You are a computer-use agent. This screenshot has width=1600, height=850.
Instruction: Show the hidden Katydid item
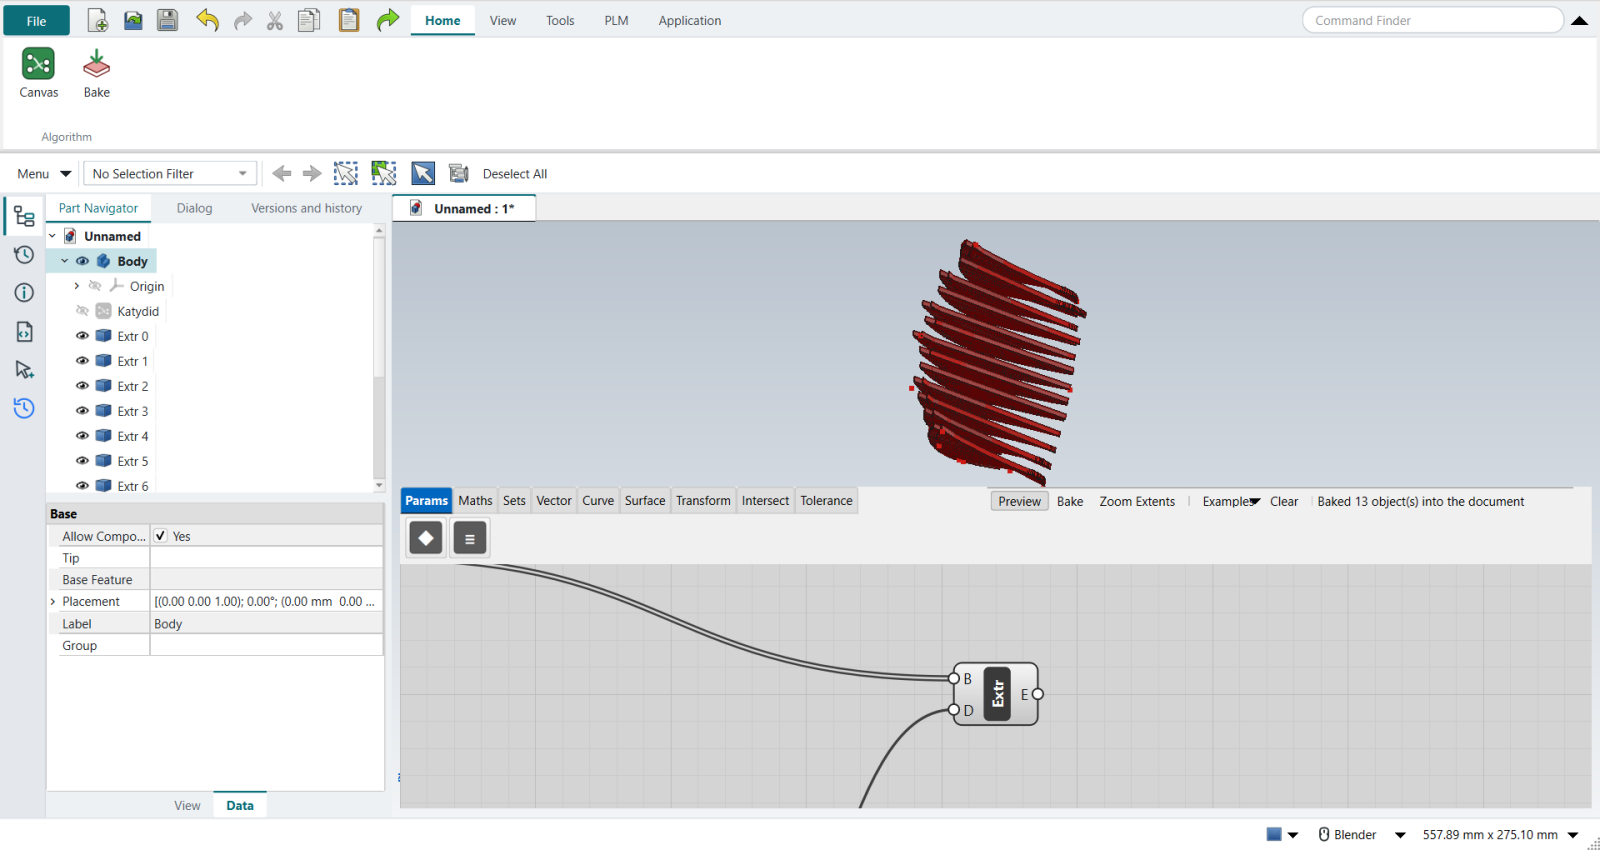[x=82, y=311]
